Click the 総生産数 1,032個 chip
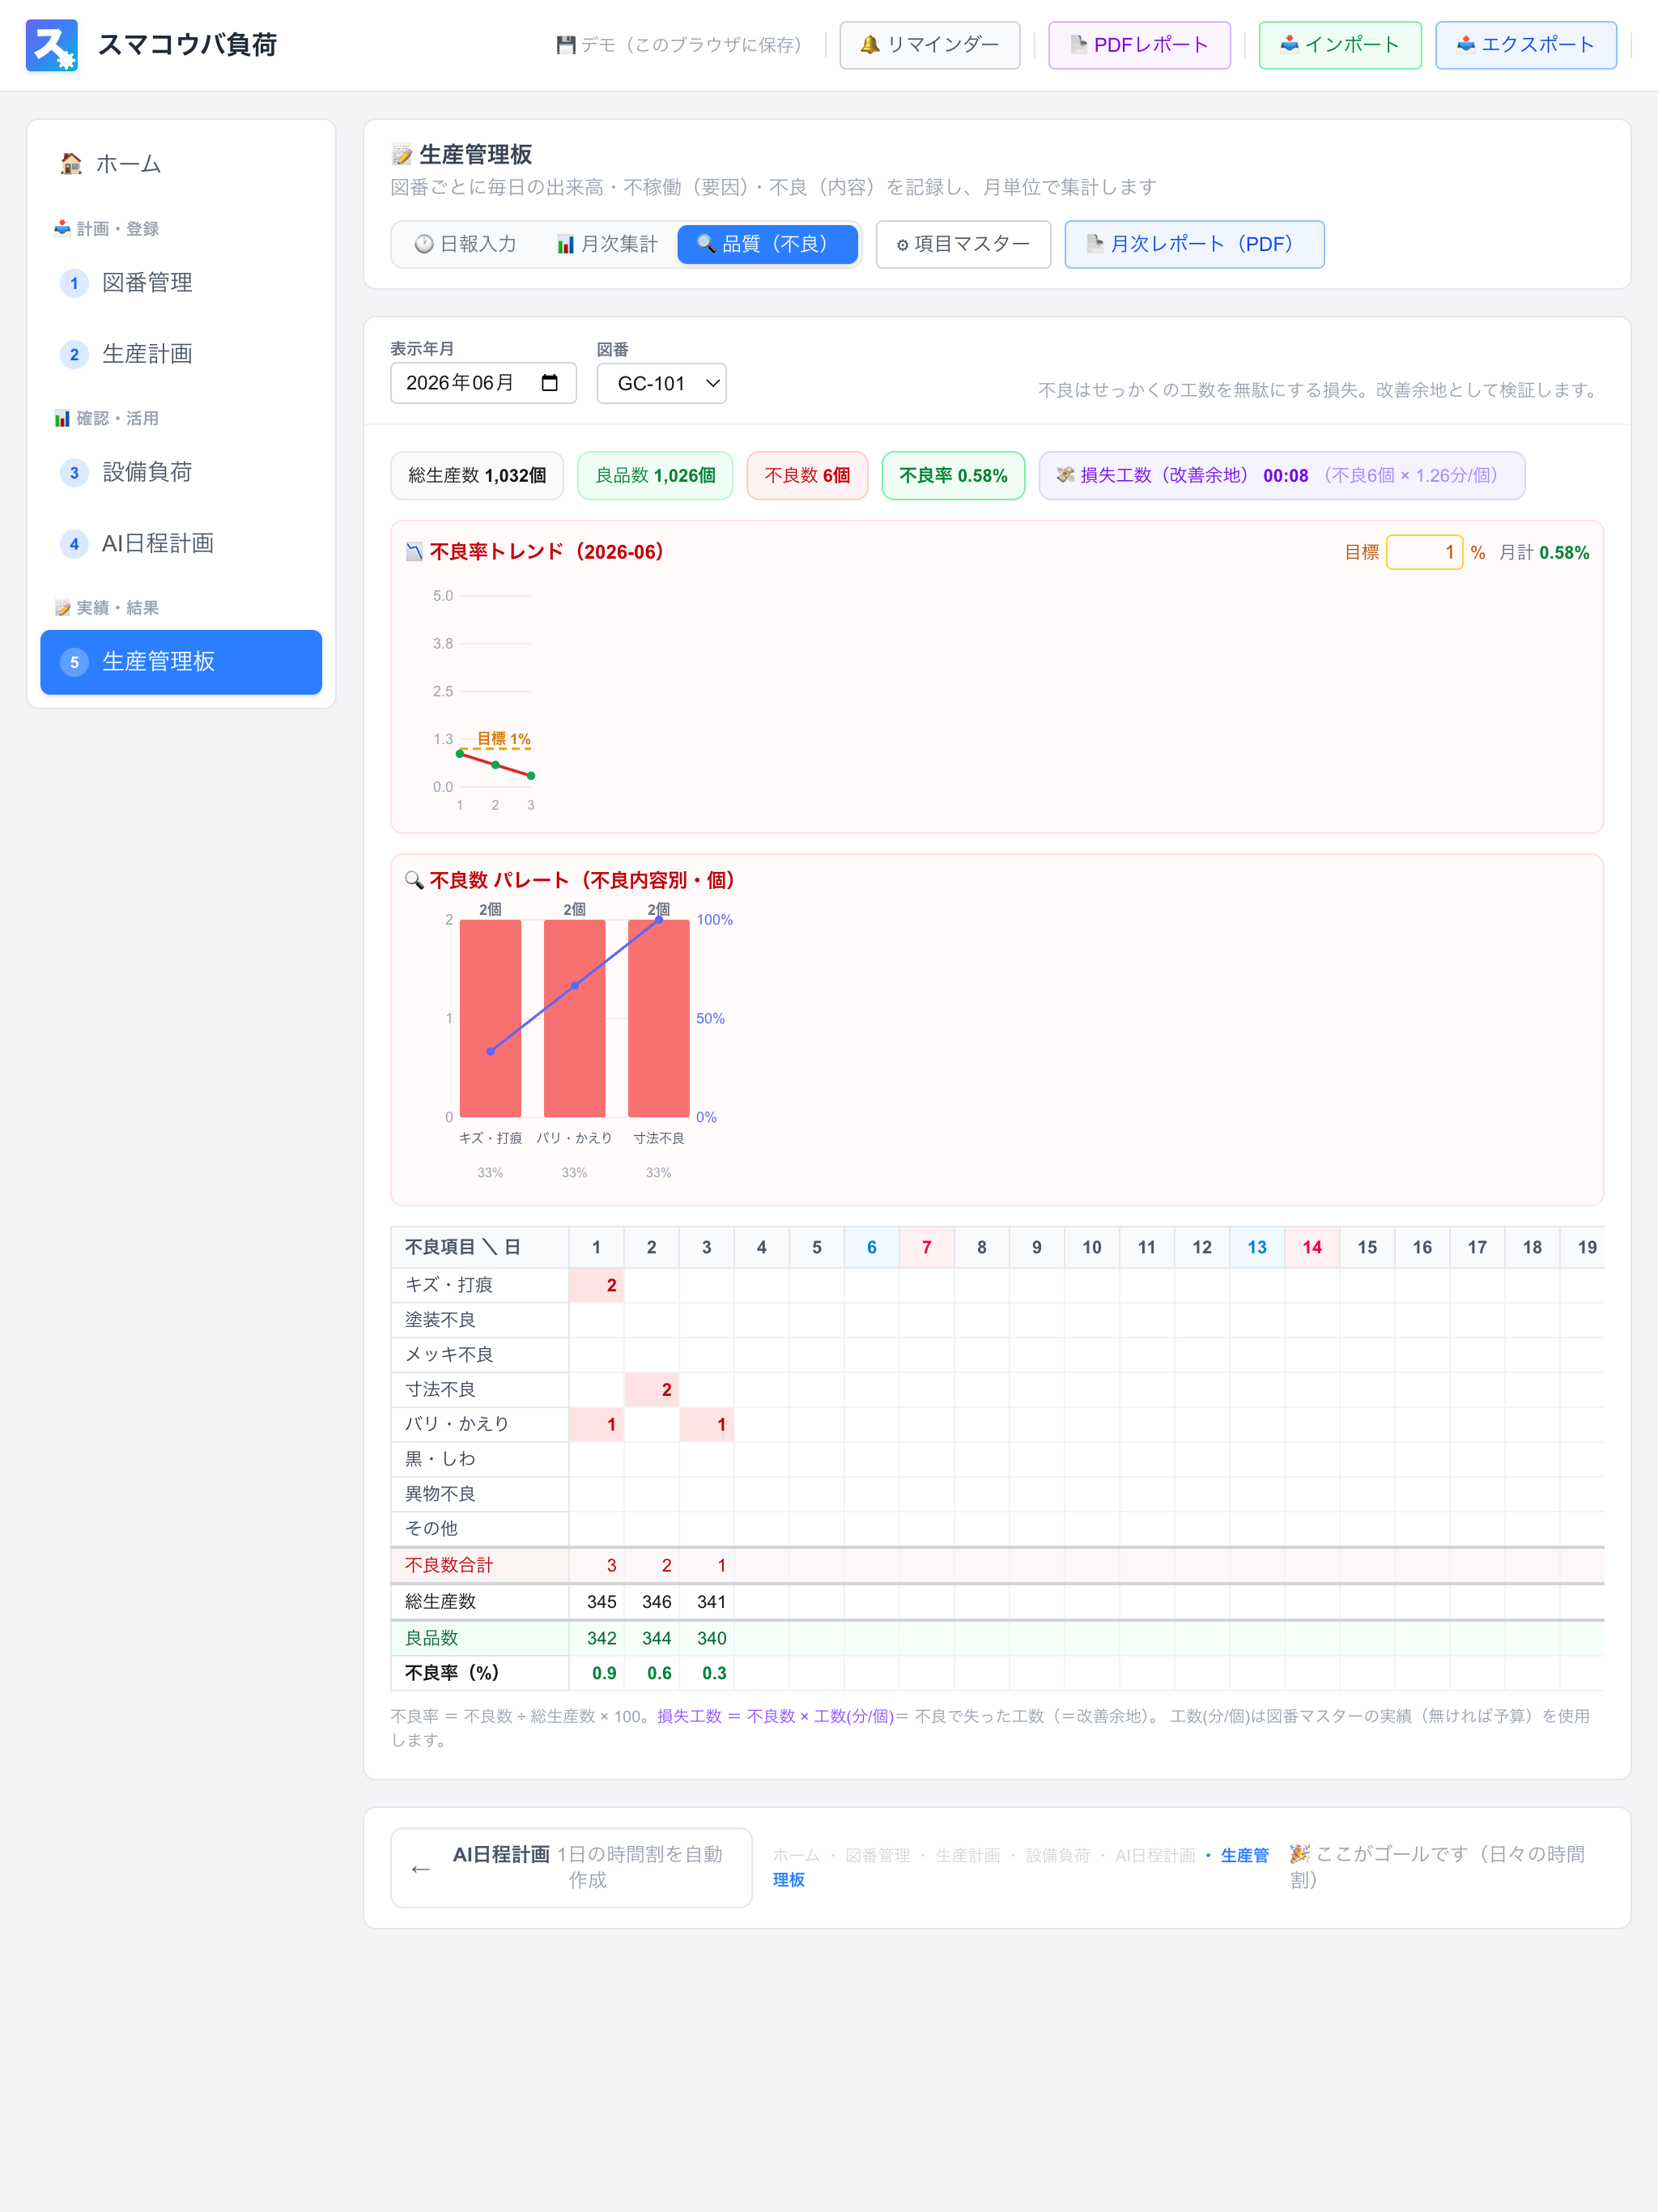The width and height of the screenshot is (1658, 2212). 477,475
